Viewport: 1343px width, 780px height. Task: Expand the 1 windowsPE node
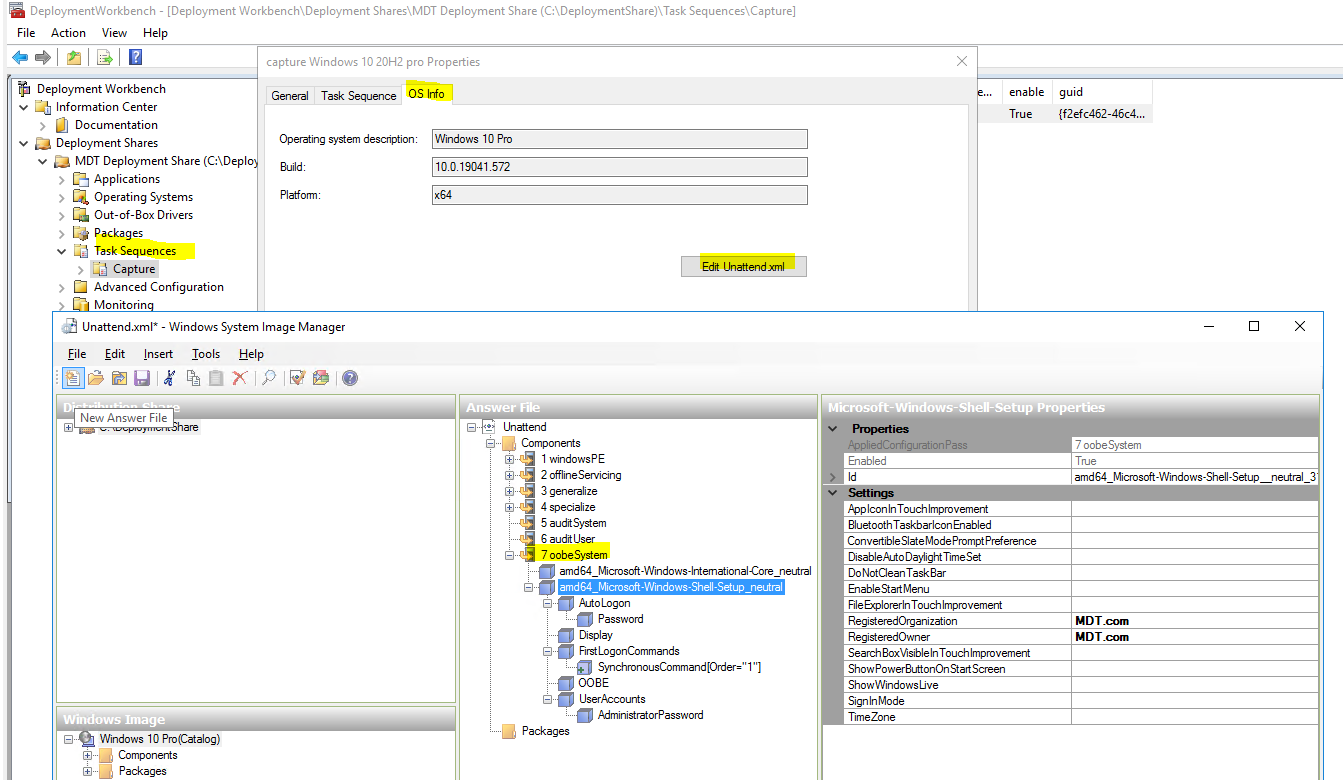click(x=509, y=459)
